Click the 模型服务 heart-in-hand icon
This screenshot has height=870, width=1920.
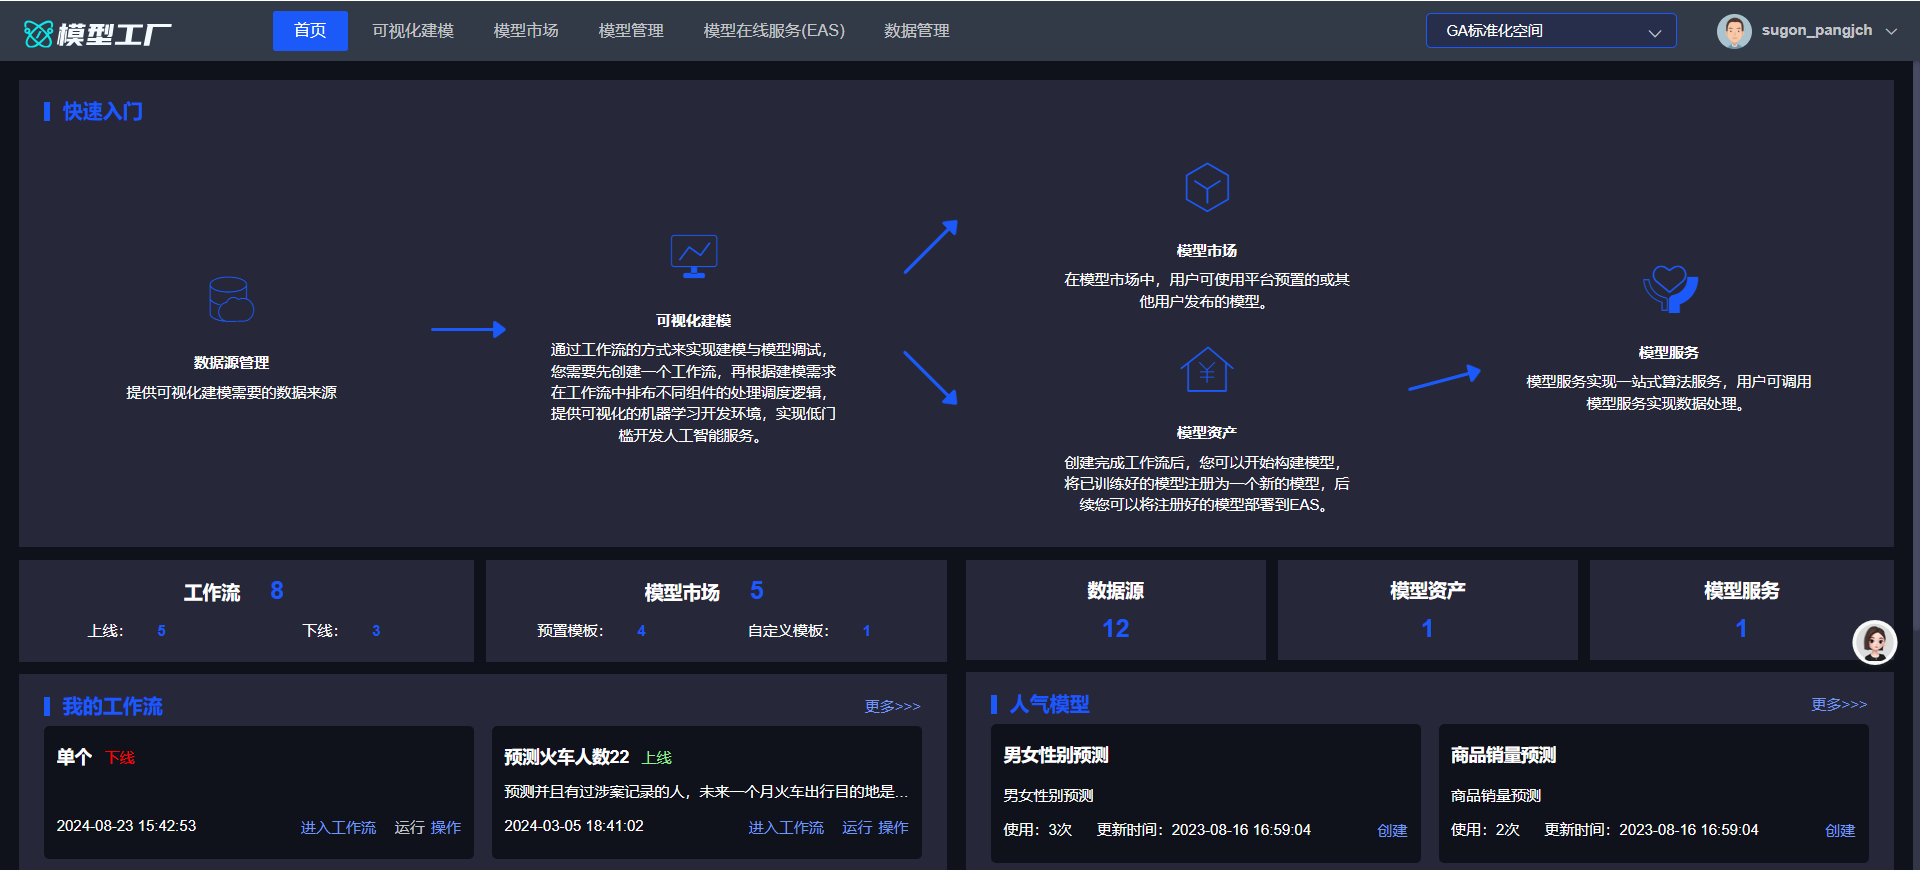pos(1669,288)
